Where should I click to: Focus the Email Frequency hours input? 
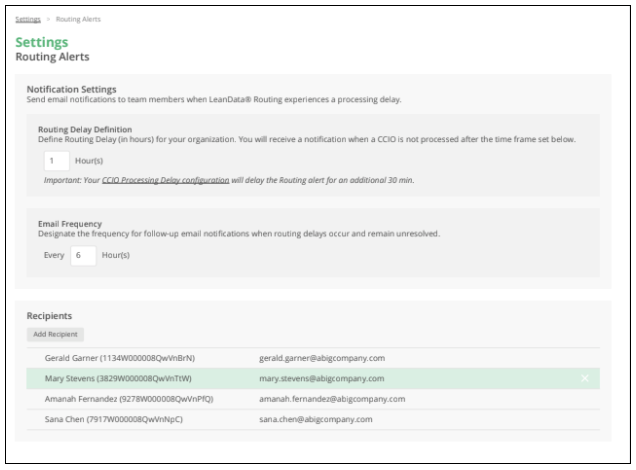click(x=82, y=254)
